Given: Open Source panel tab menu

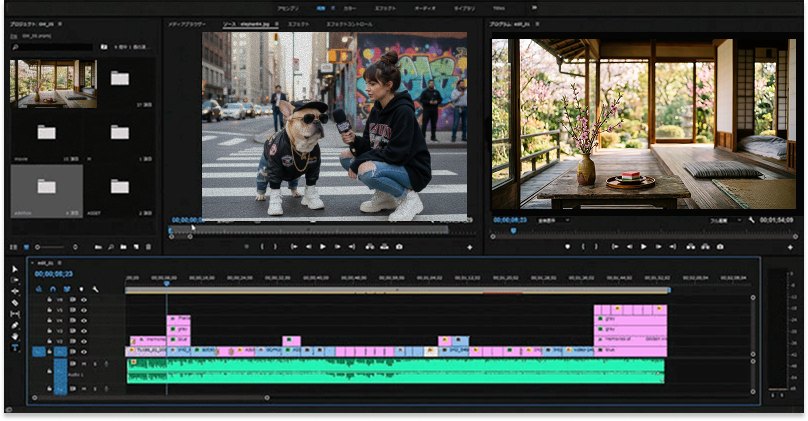Looking at the screenshot, I should point(277,24).
